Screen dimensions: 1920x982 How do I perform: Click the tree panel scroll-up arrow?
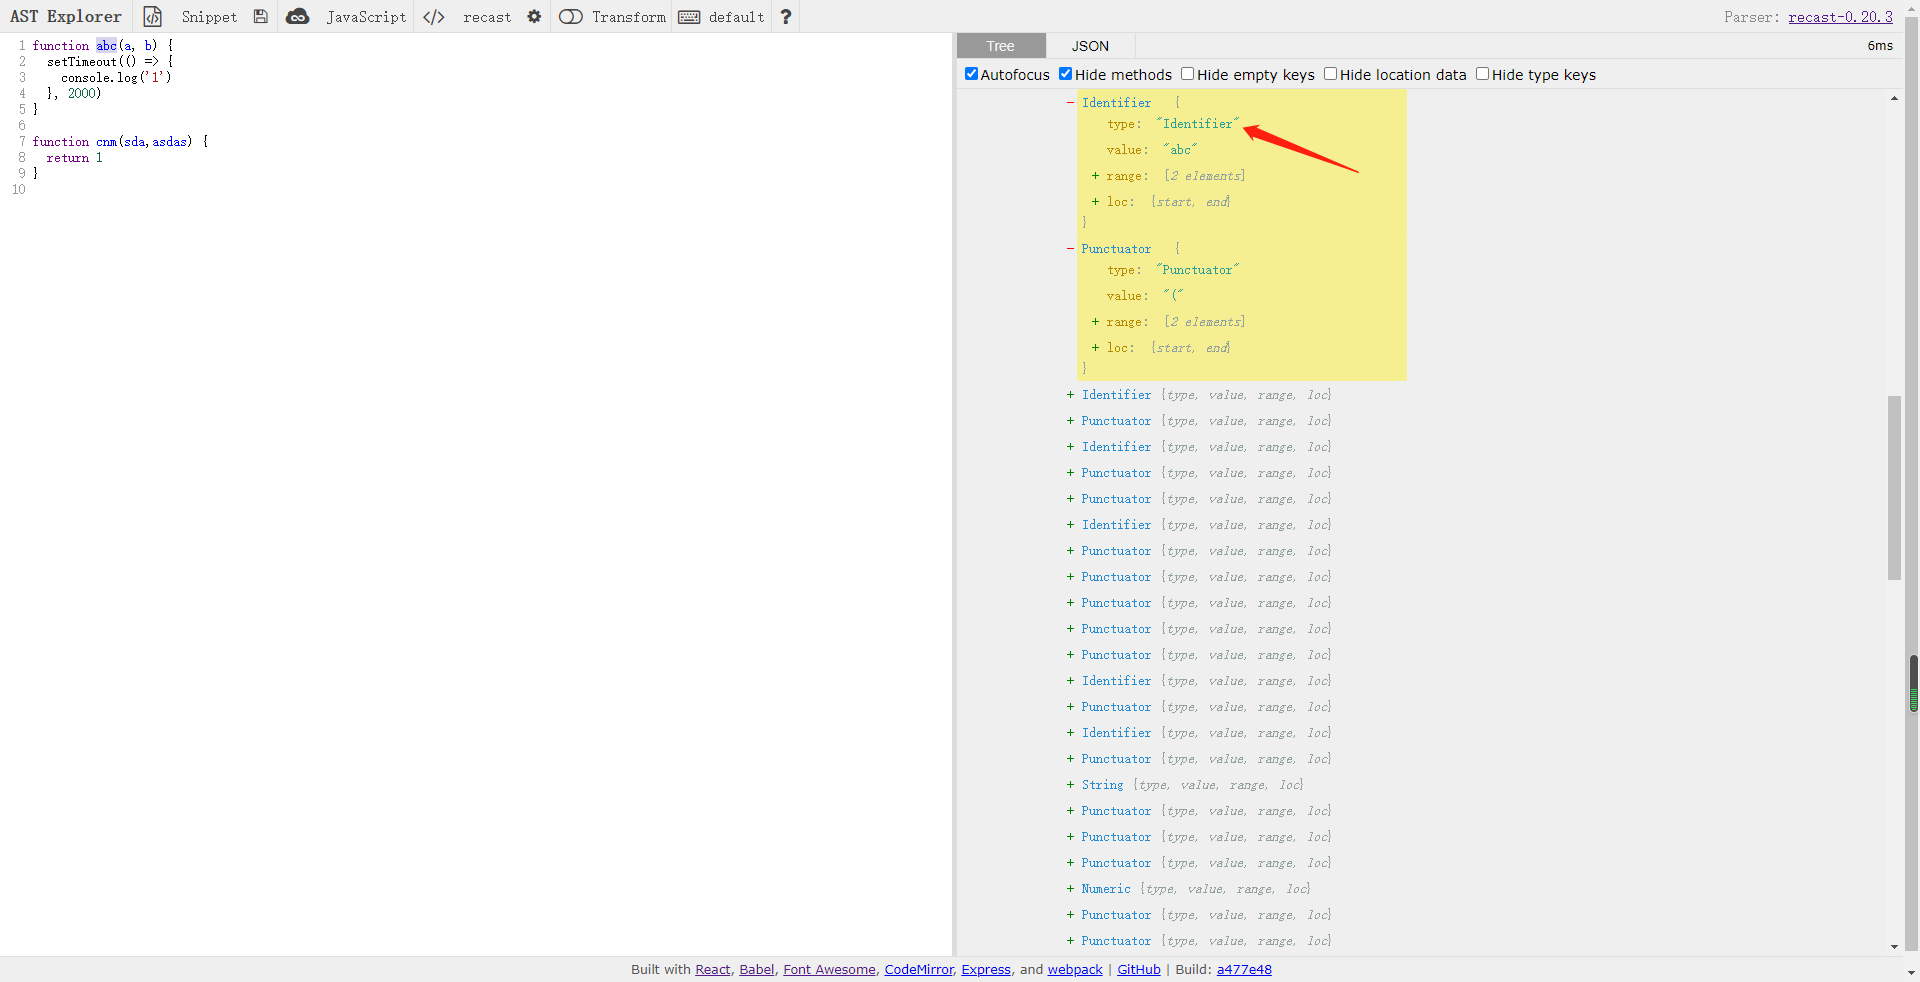[x=1894, y=98]
